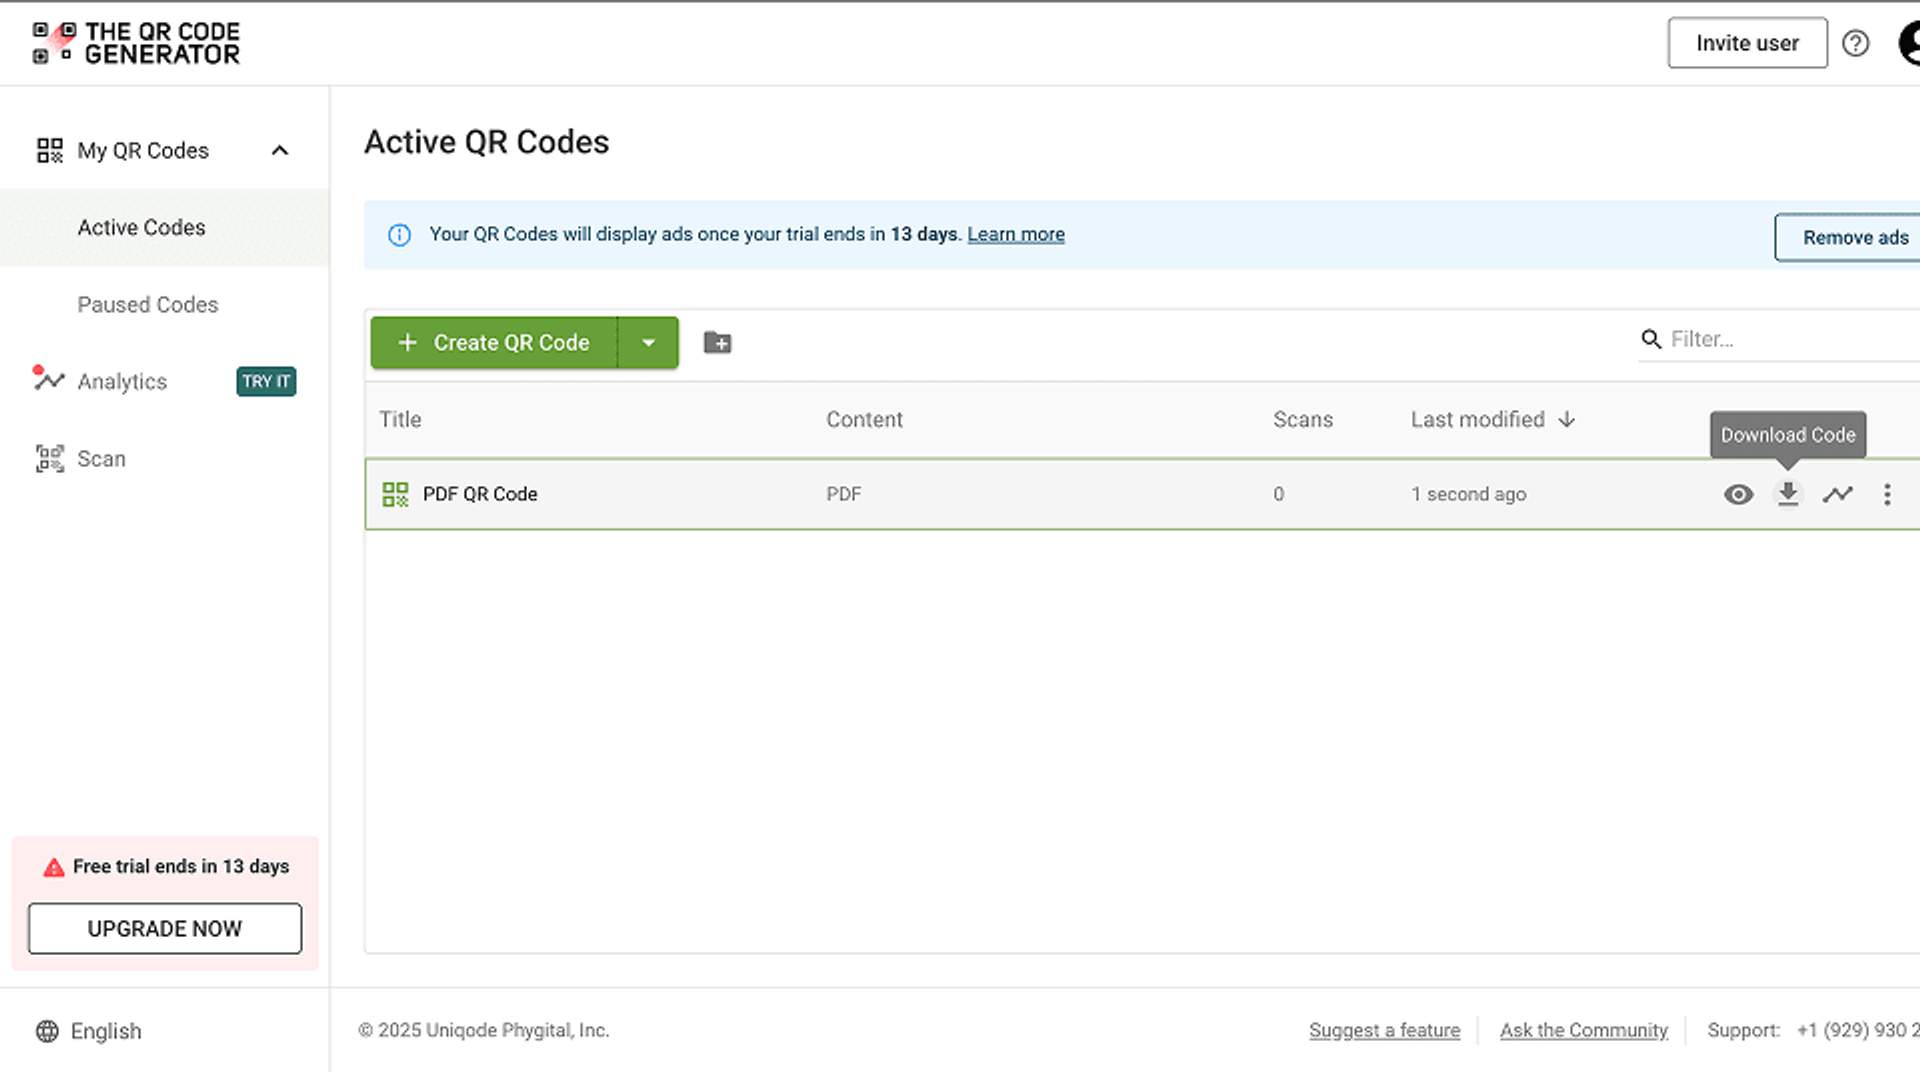Open the help question mark icon
Screen dimensions: 1920x1072
coord(1855,43)
